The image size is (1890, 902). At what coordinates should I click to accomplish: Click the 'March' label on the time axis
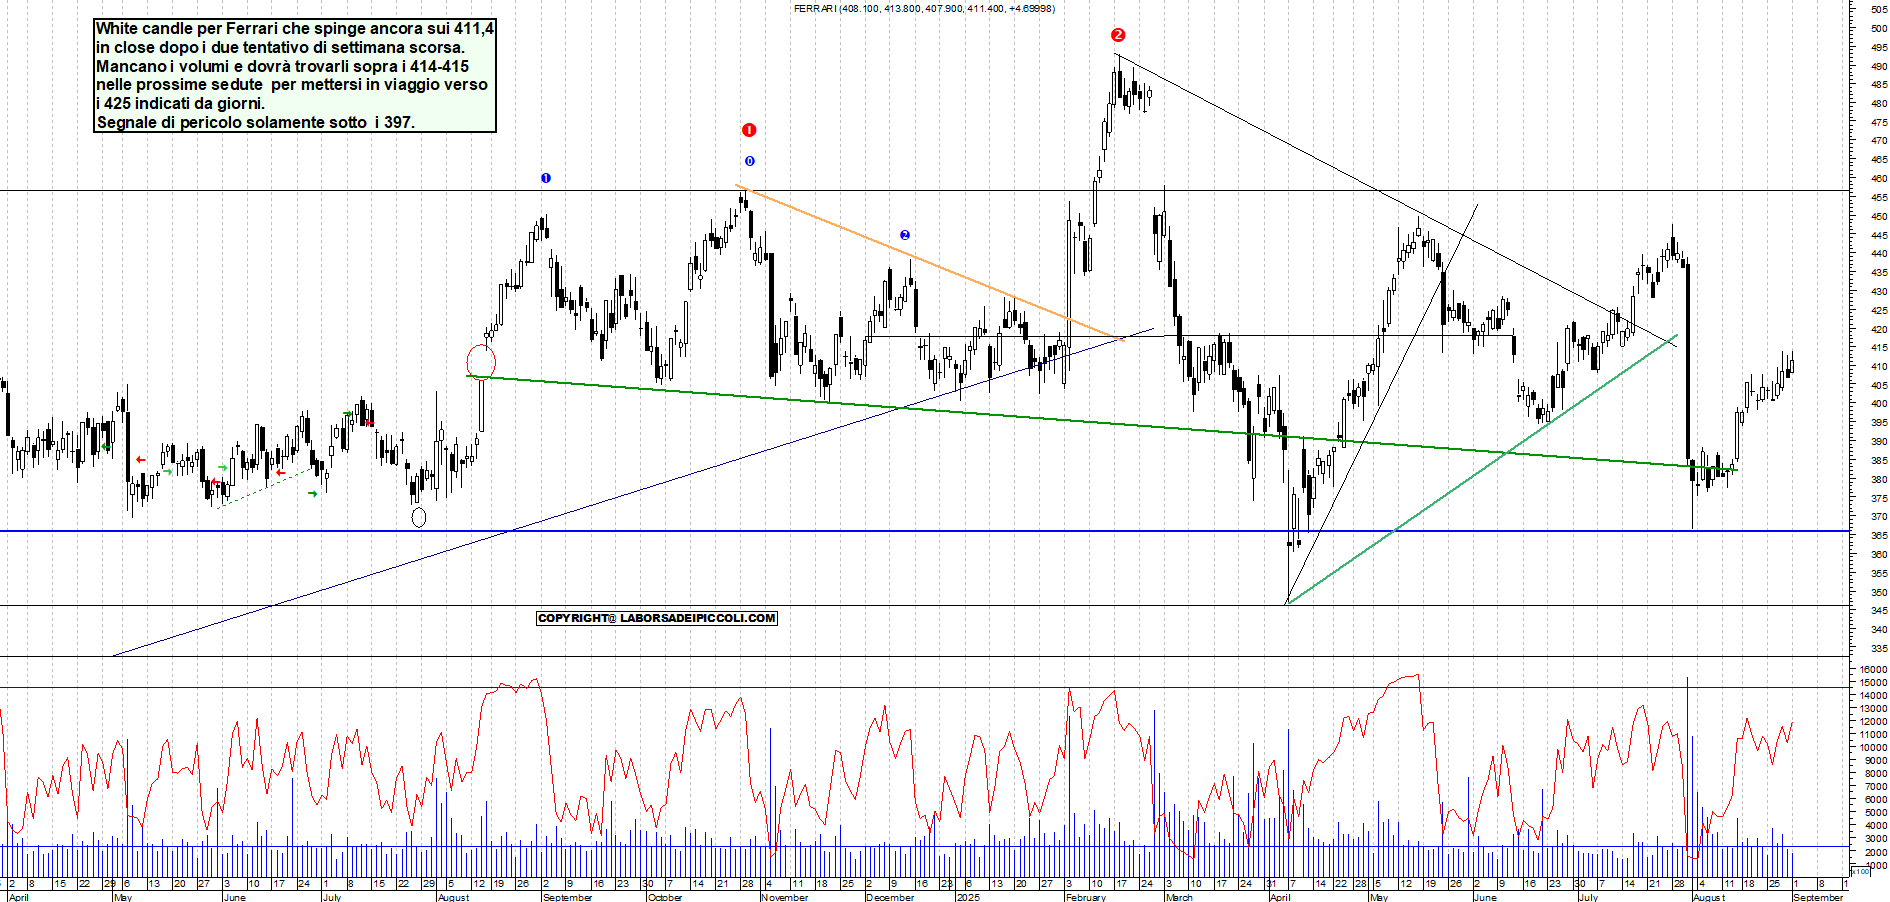pyautogui.click(x=1179, y=897)
